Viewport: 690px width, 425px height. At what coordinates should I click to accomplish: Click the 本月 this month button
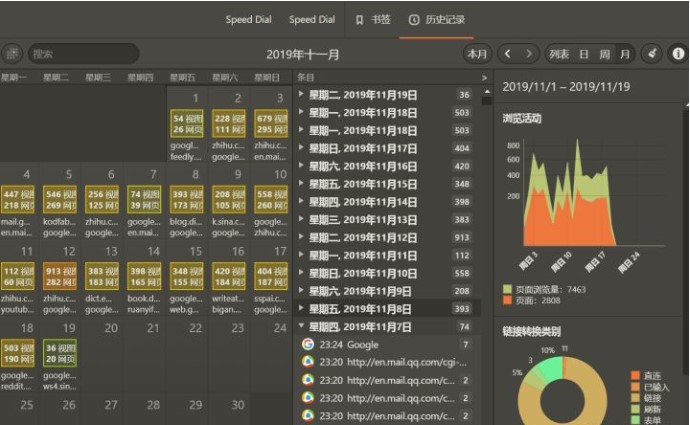pyautogui.click(x=477, y=53)
